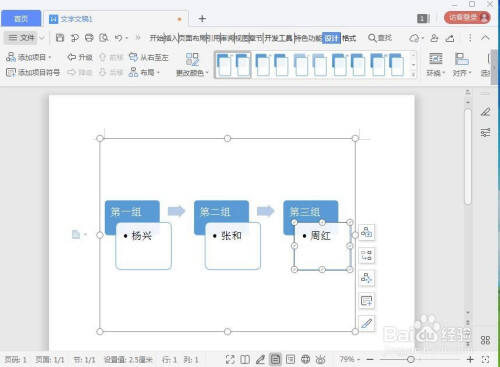This screenshot has width=500, height=367.
Task: Click the add item floating icon beside SmartArt
Action: (366, 232)
